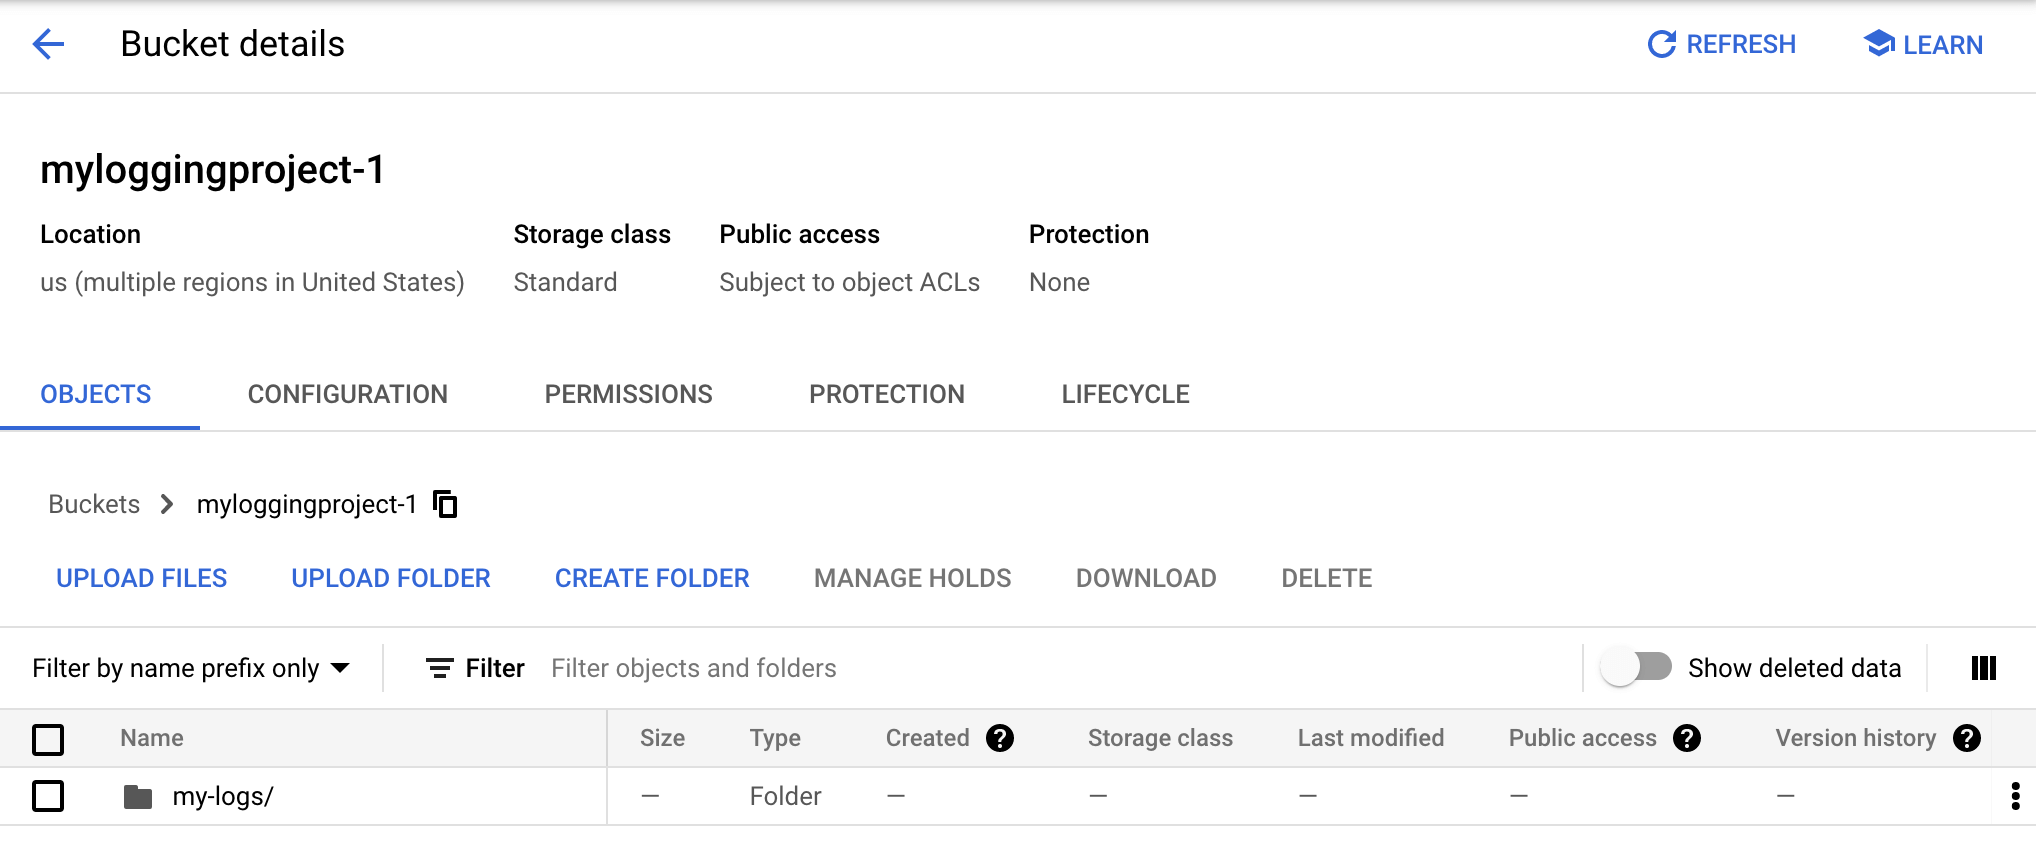Open the Permissions tab
Screen dimensions: 2036x858
coord(628,394)
